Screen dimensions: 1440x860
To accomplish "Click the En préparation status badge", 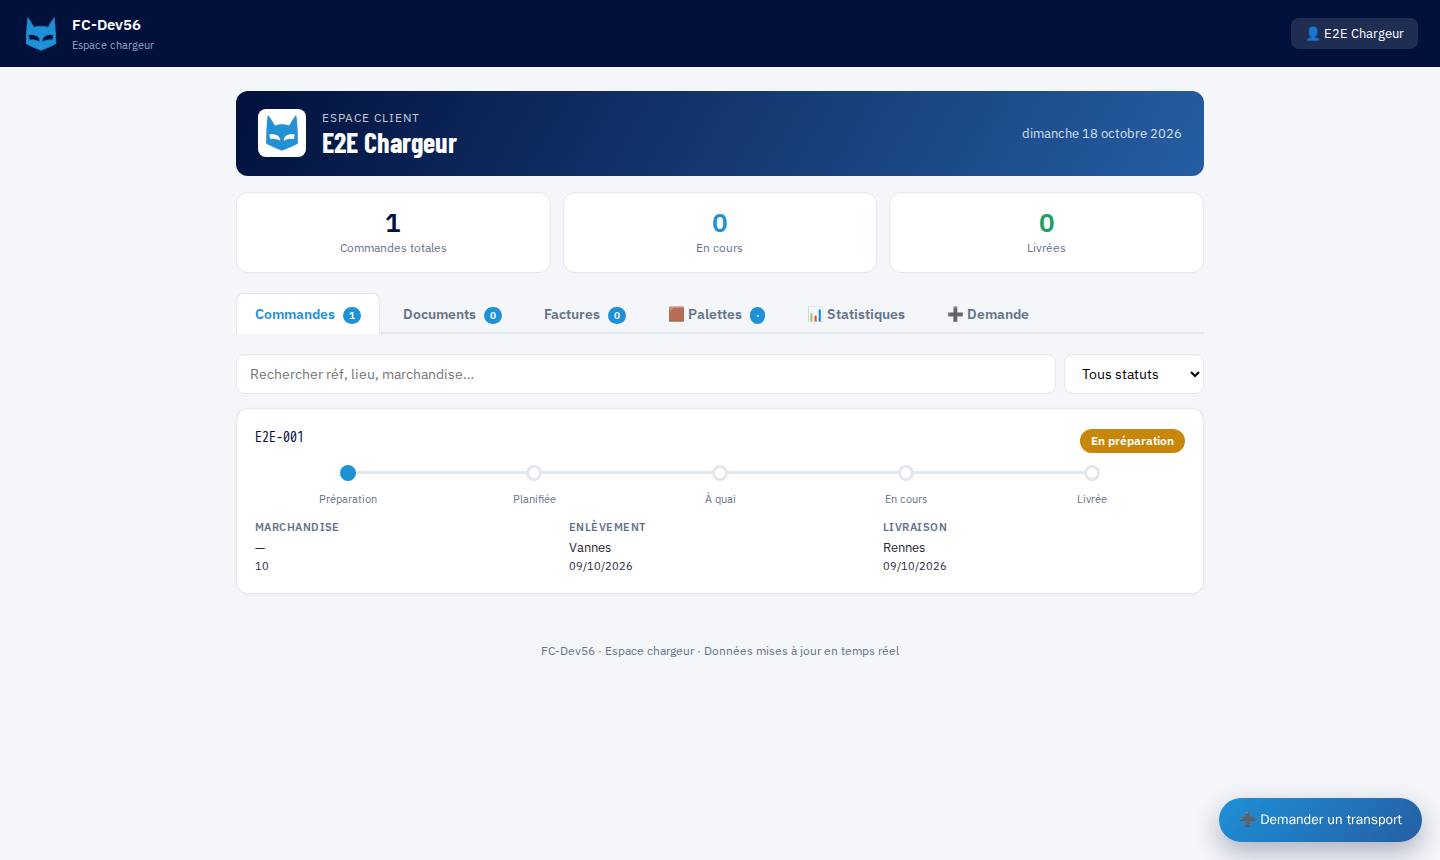I will pyautogui.click(x=1132, y=441).
